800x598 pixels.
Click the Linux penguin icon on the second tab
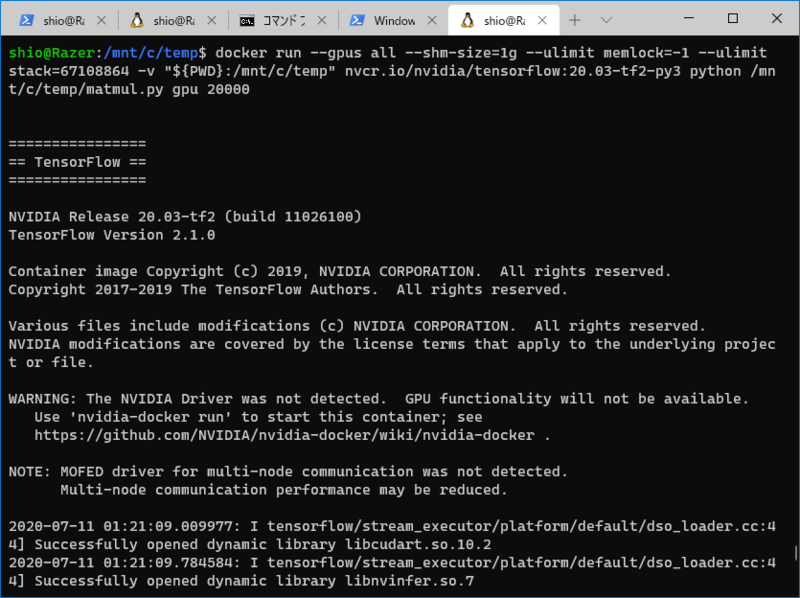click(x=135, y=18)
